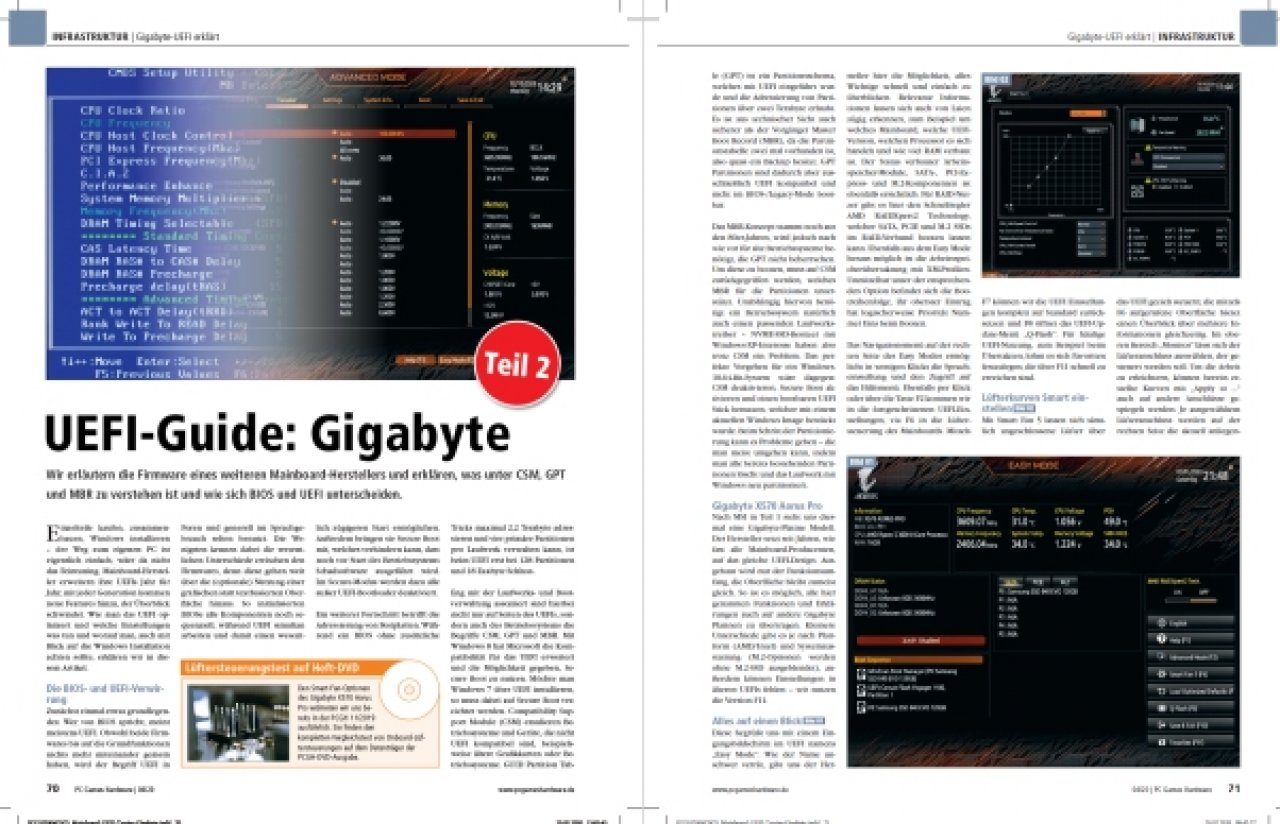Select the M.2 tab in Easy Mode

[1064, 582]
